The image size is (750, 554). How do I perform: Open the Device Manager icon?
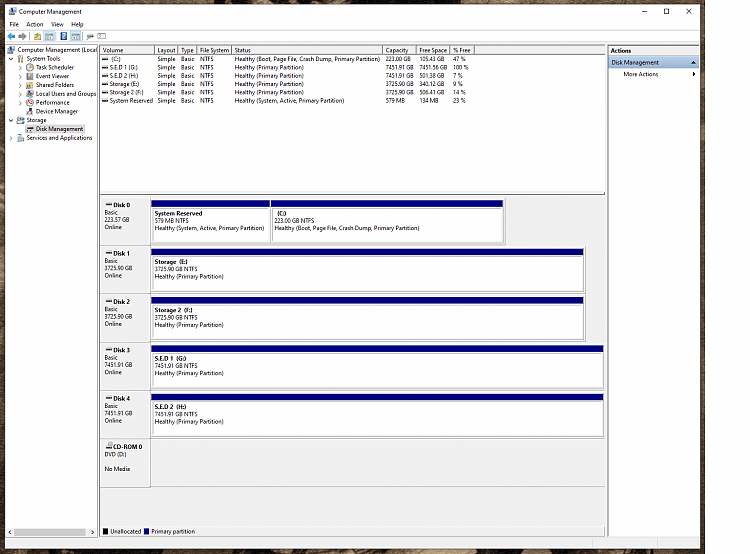[x=30, y=111]
